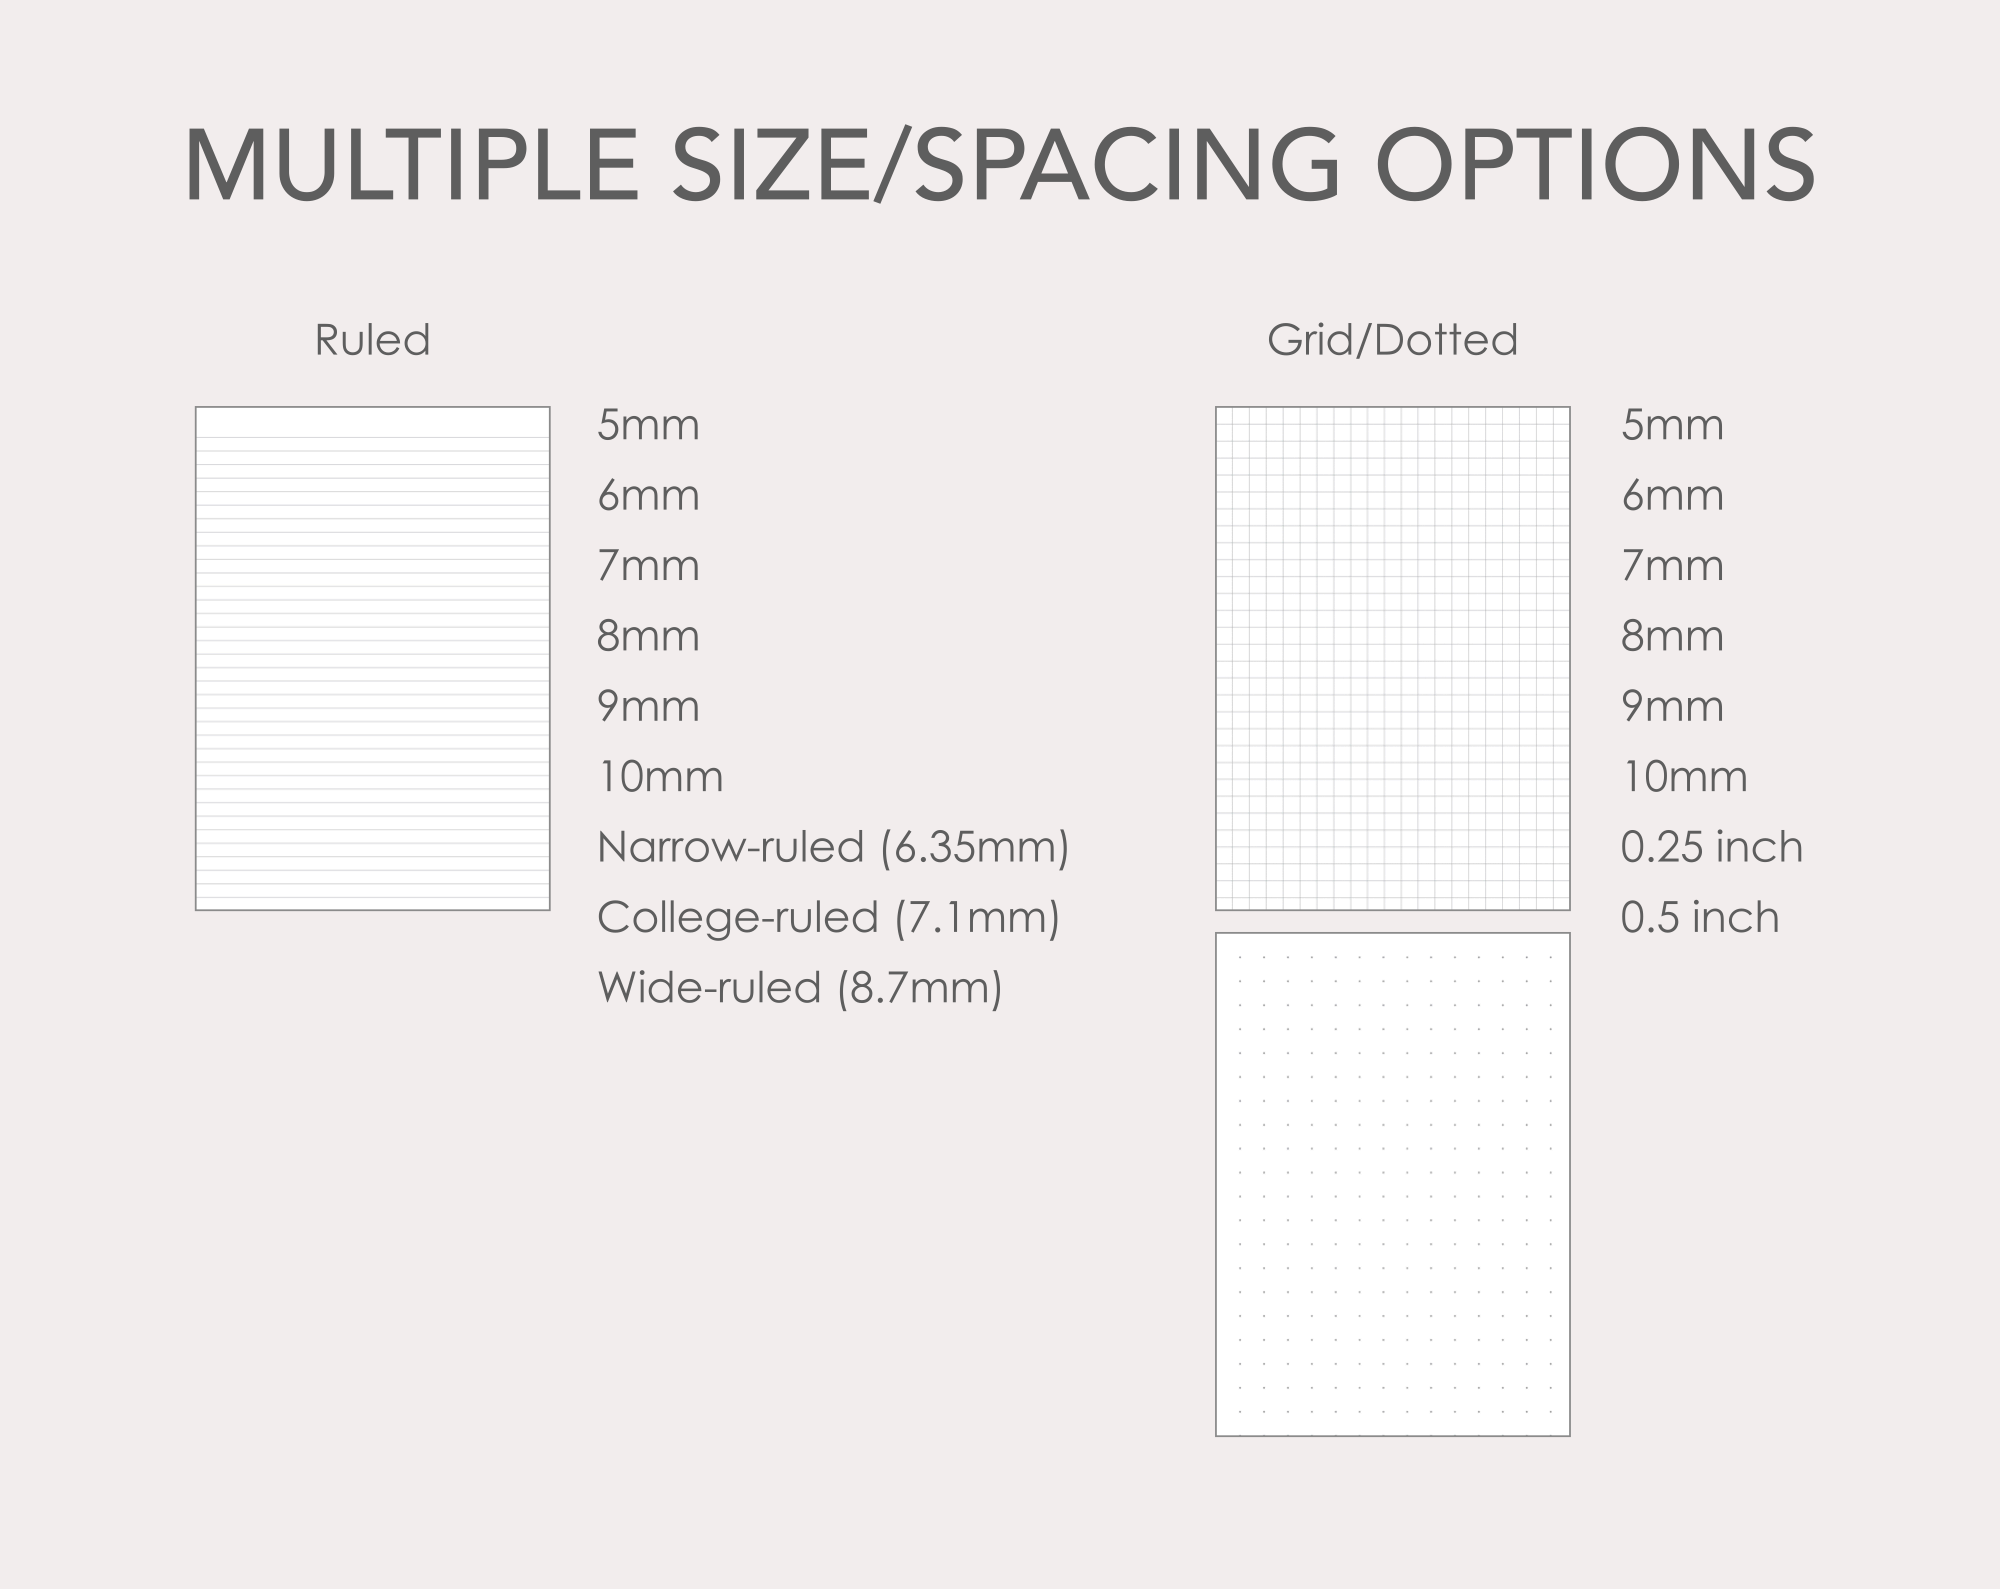Select 6mm ruled spacing option
2000x1589 pixels.
pyautogui.click(x=648, y=495)
